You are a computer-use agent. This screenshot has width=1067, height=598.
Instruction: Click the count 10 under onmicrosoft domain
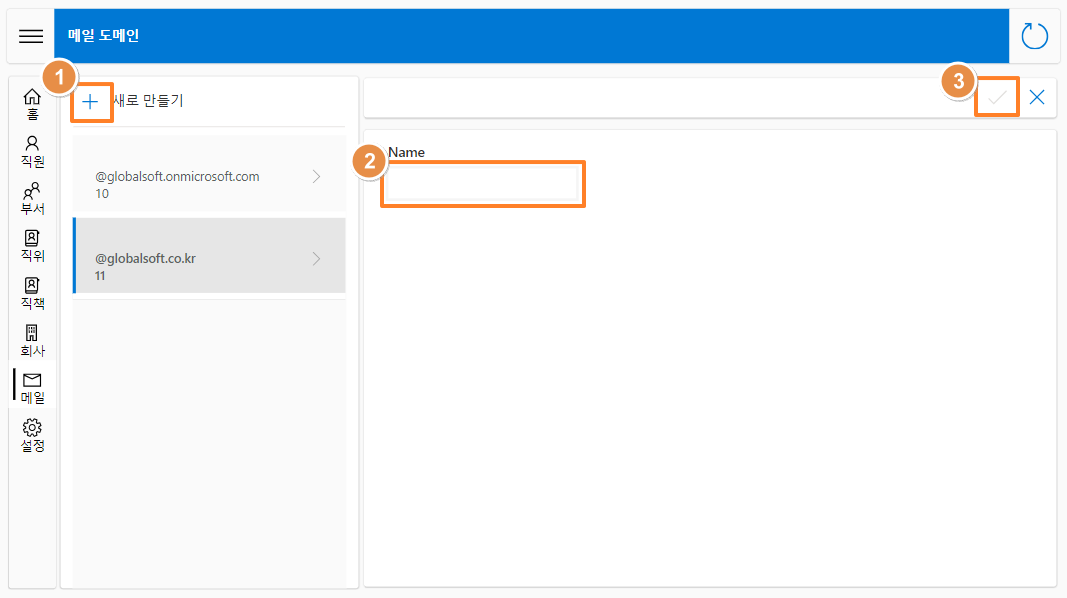[102, 194]
